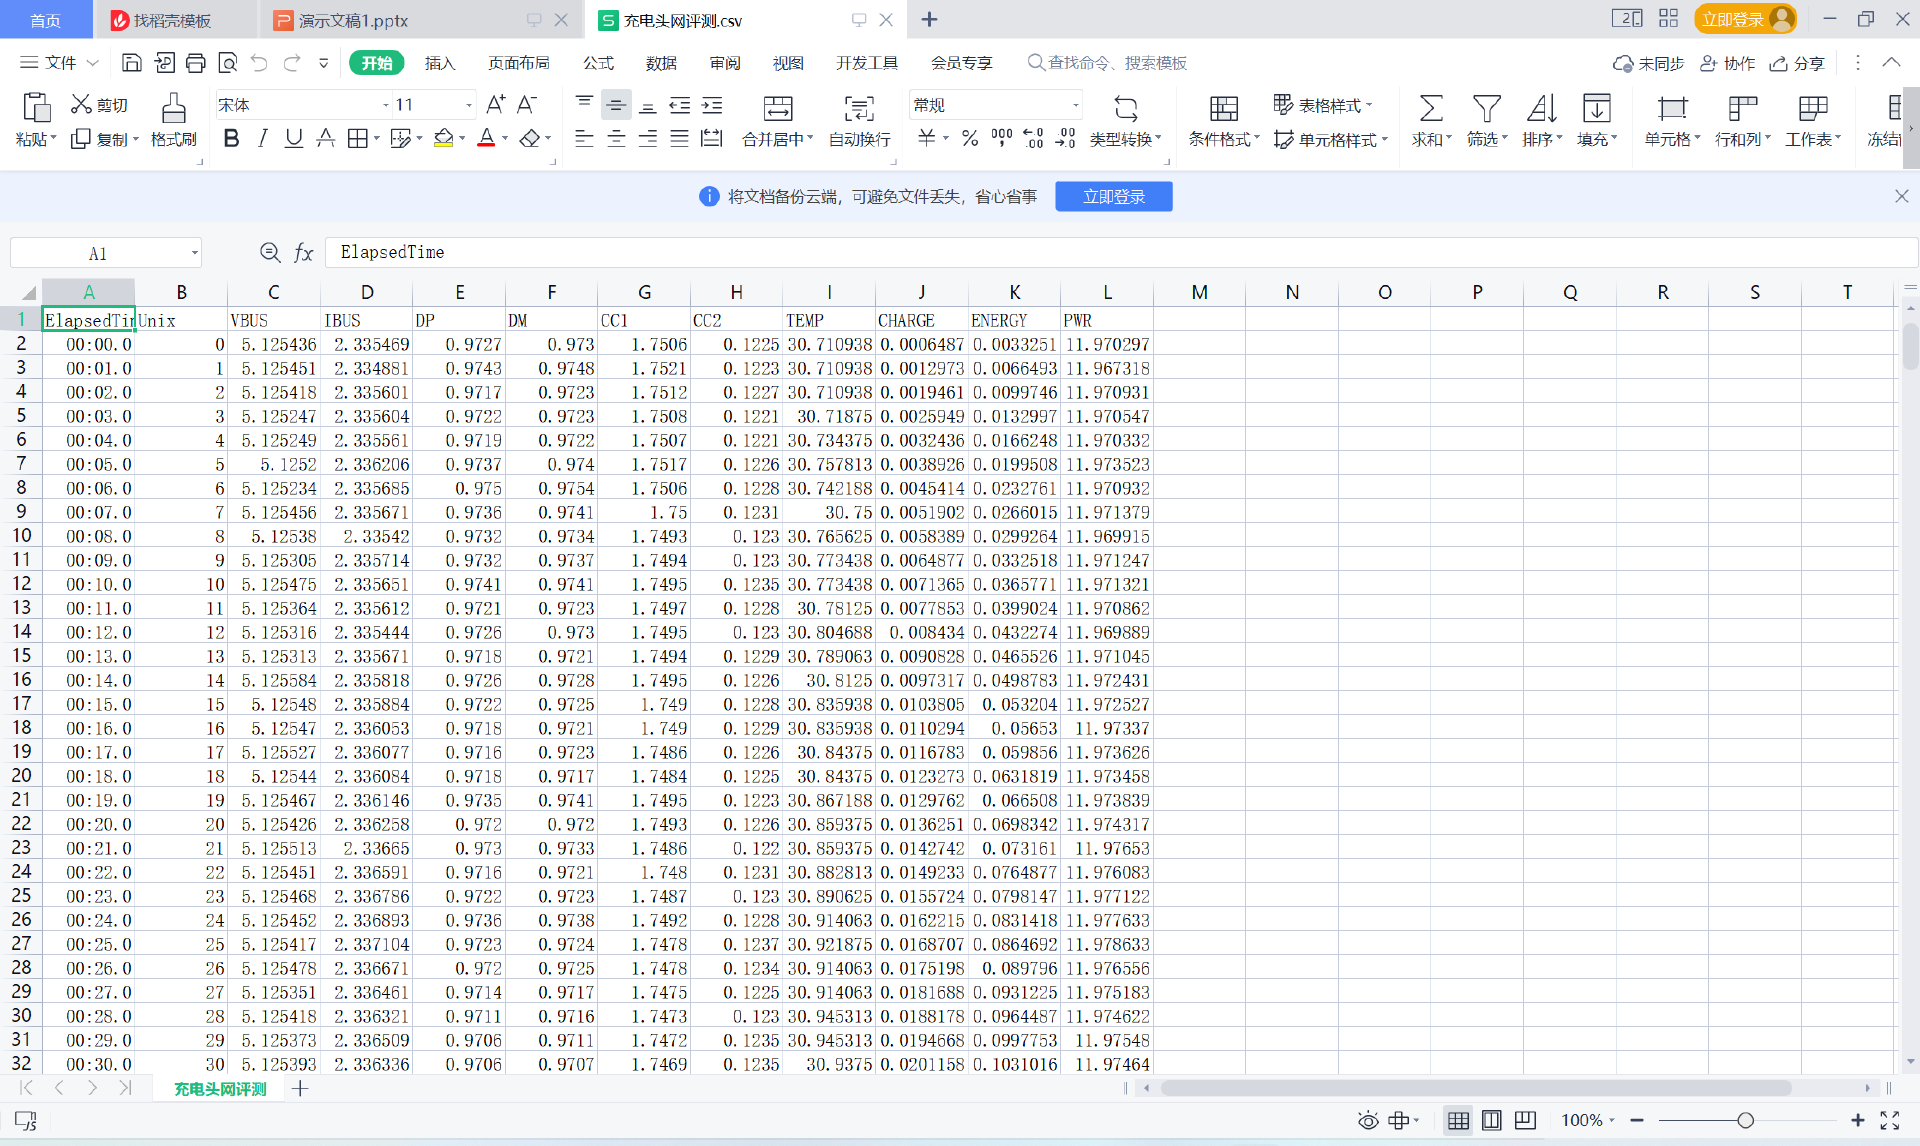
Task: Open the Conditional Formatting (条件格式) icon
Action: click(1223, 108)
